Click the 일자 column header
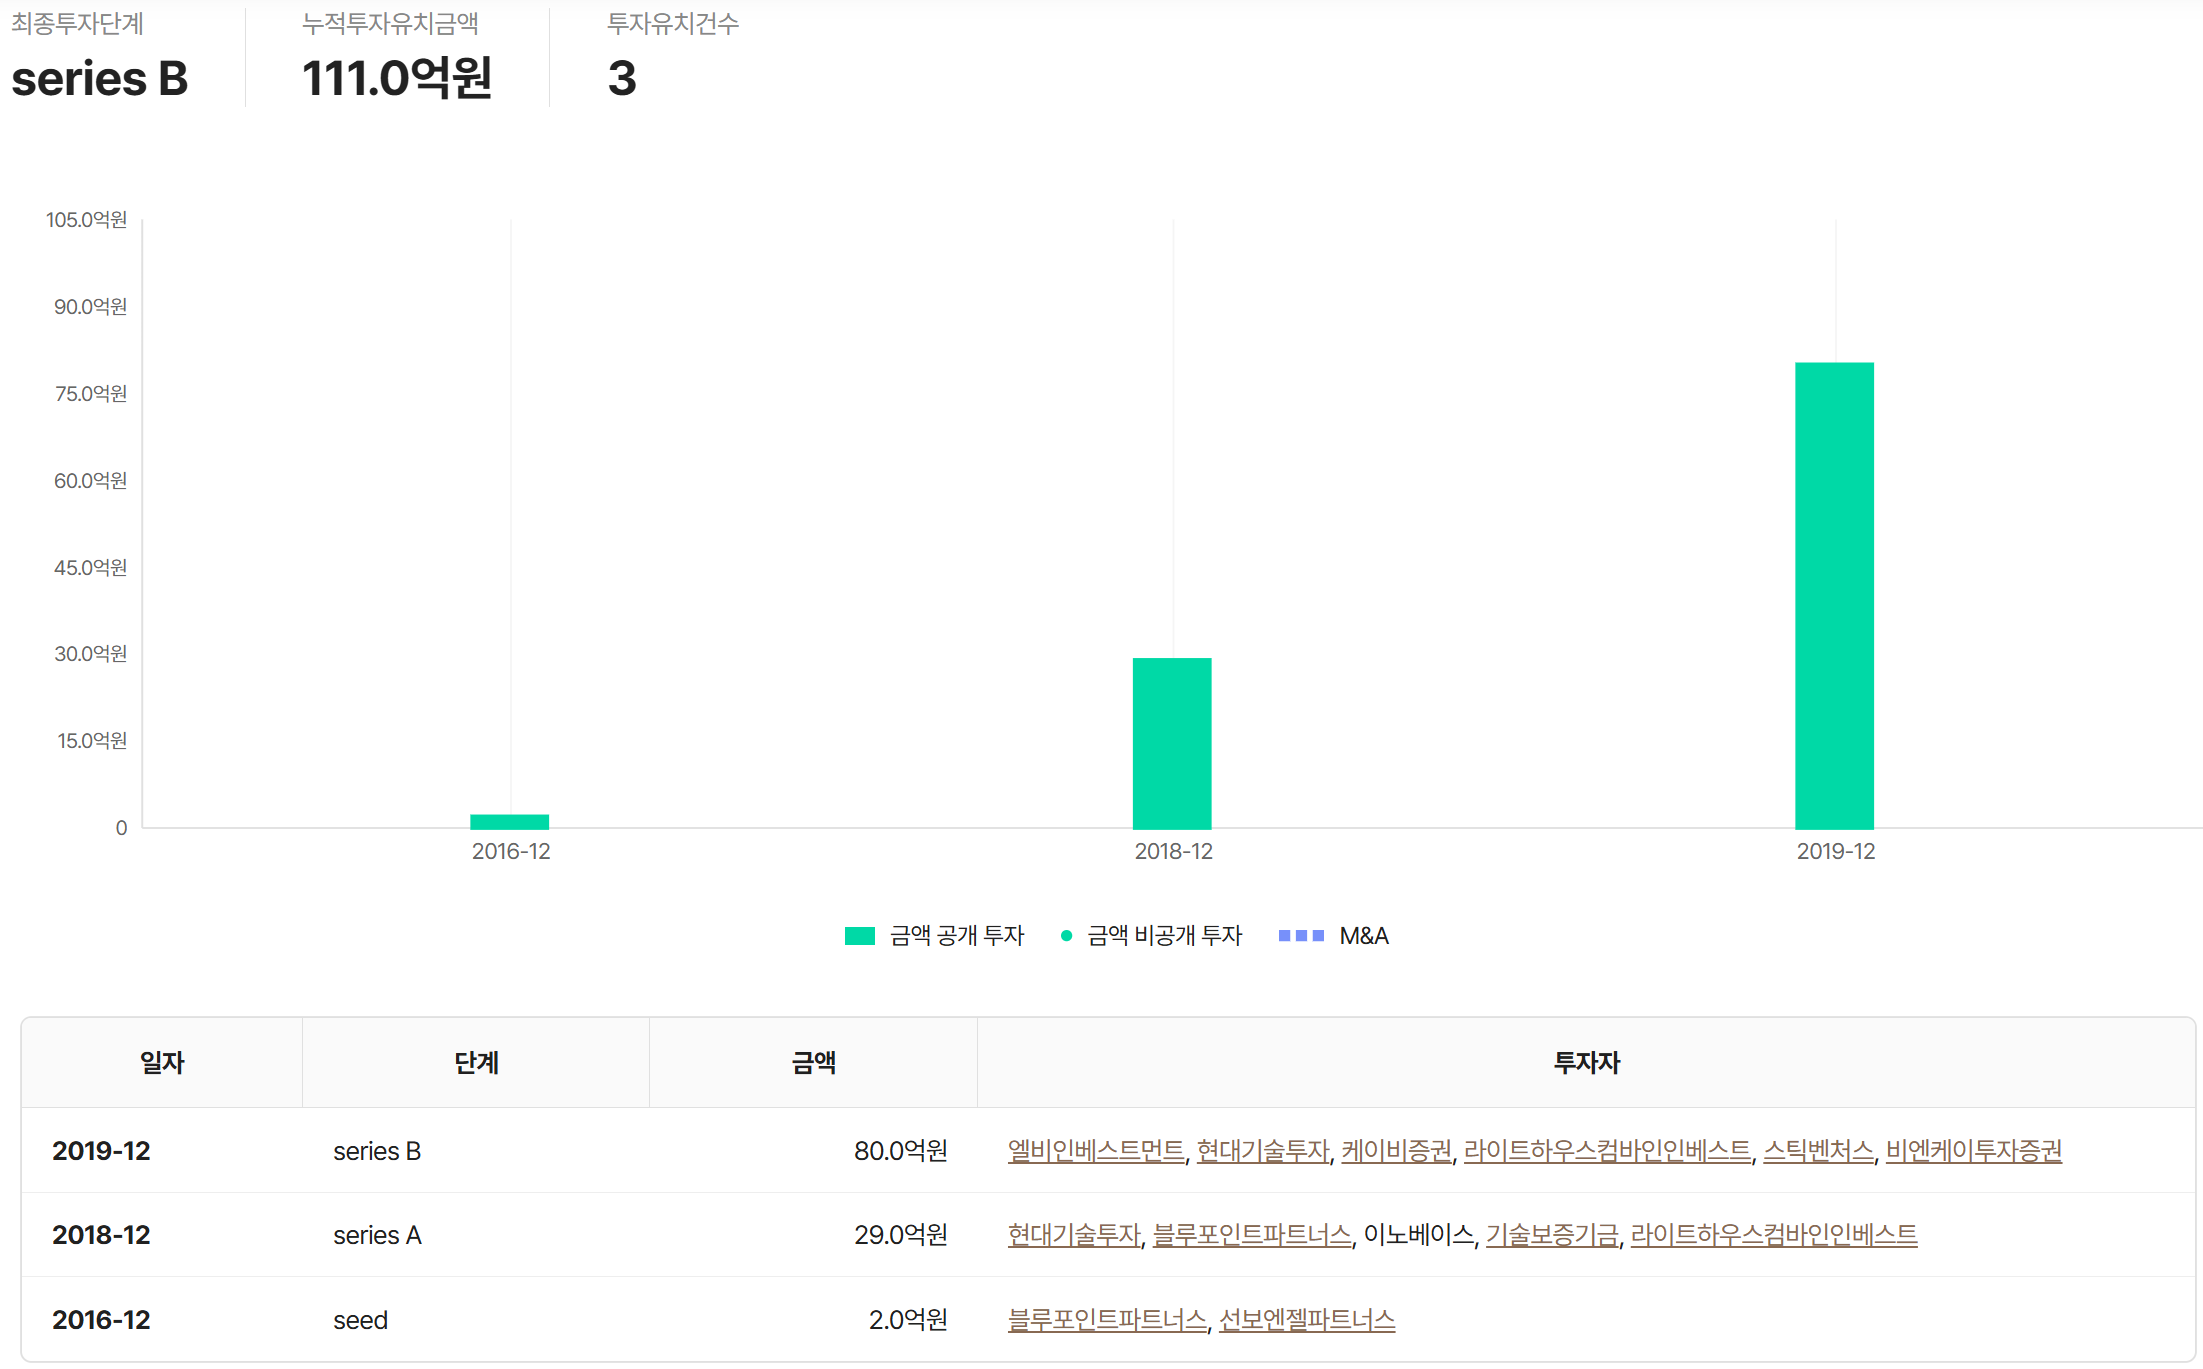 [162, 1062]
